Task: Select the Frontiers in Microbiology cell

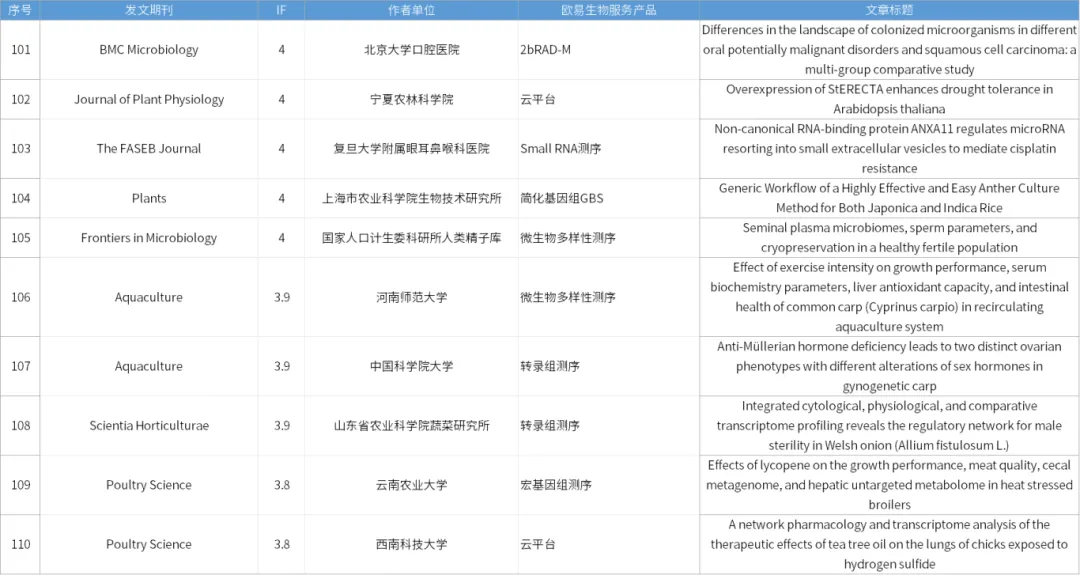Action: [x=149, y=238]
